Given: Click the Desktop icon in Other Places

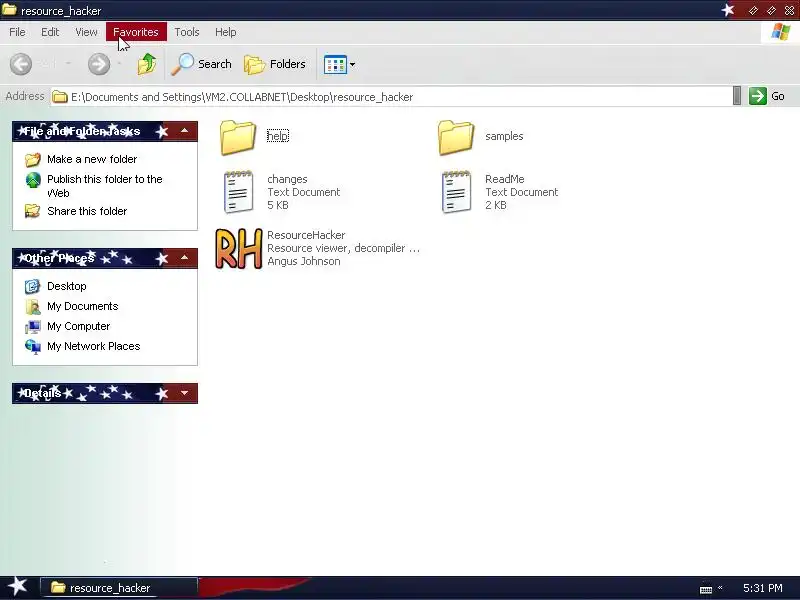Looking at the screenshot, I should pos(33,286).
